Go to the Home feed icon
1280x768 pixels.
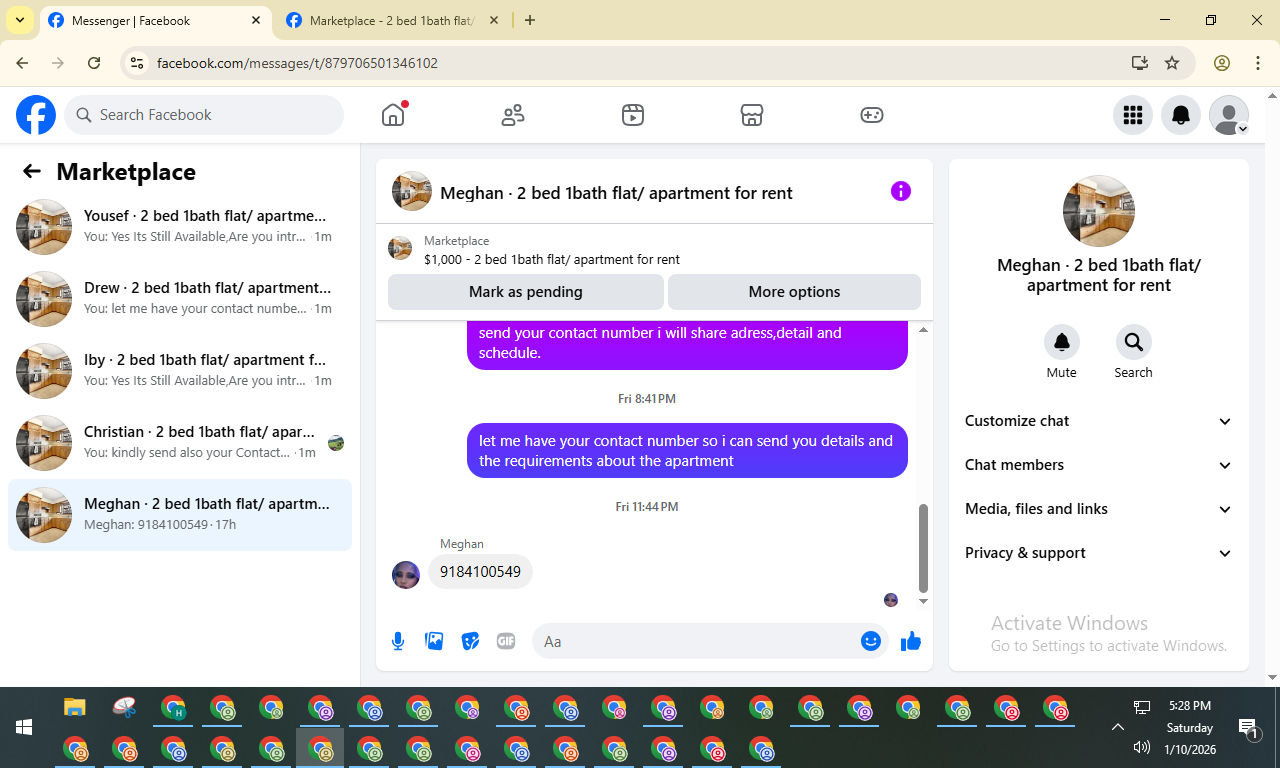coord(393,115)
